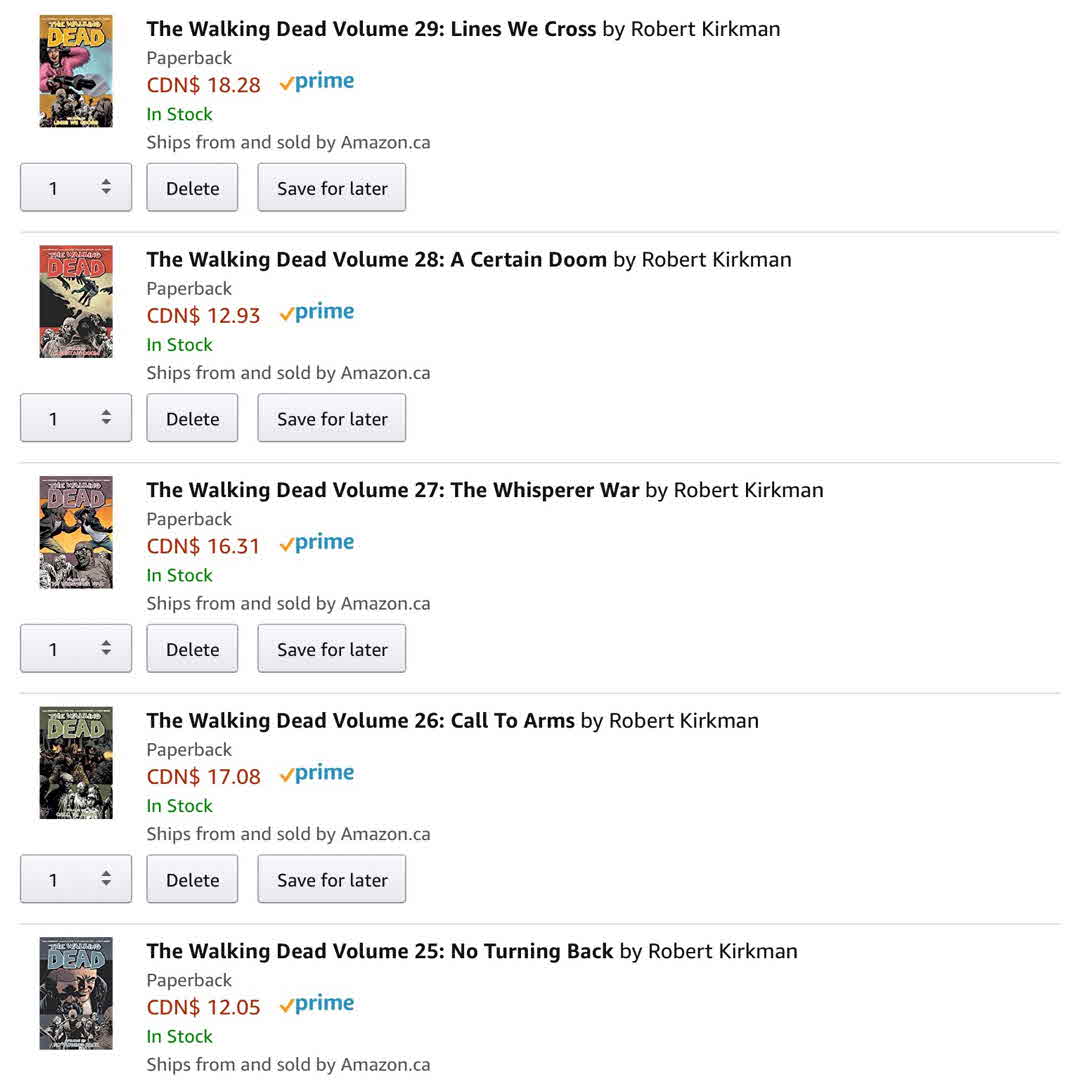Screen dimensions: 1080x1080
Task: Follow the Volume 25: No Turning Back title link
Action: click(379, 951)
